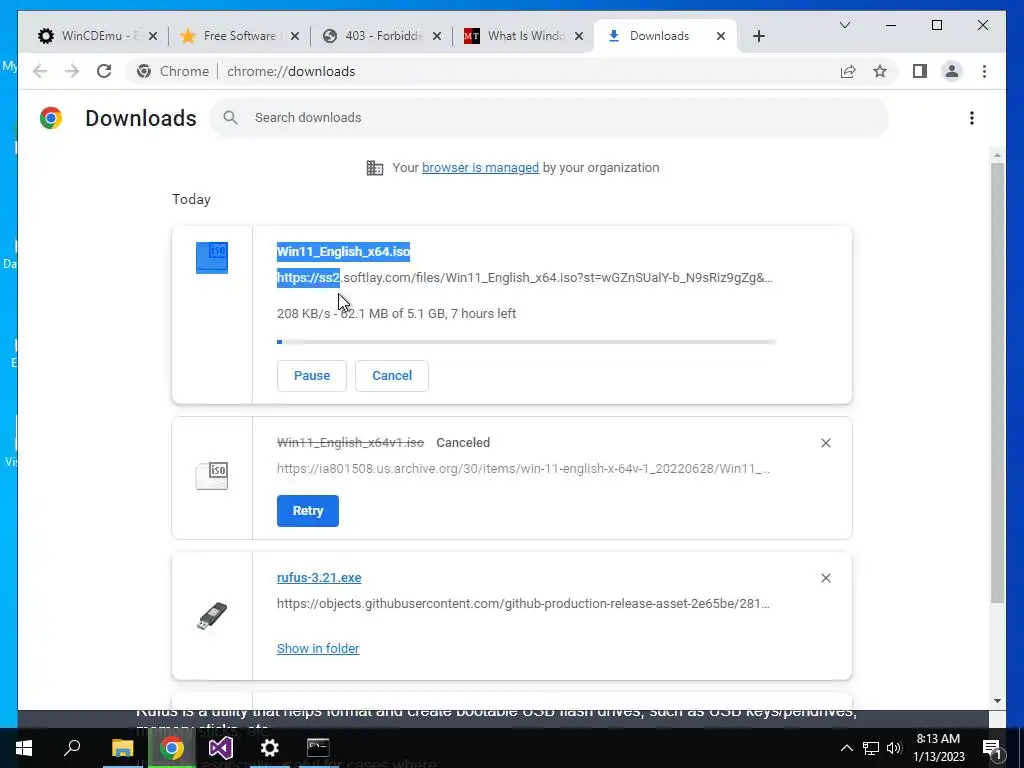The width and height of the screenshot is (1024, 768).
Task: Open Downloads page more actions menu
Action: [x=972, y=118]
